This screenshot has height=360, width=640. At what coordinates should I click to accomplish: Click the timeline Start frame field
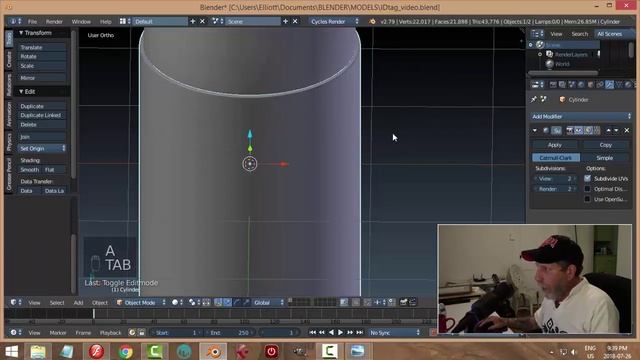[176, 333]
